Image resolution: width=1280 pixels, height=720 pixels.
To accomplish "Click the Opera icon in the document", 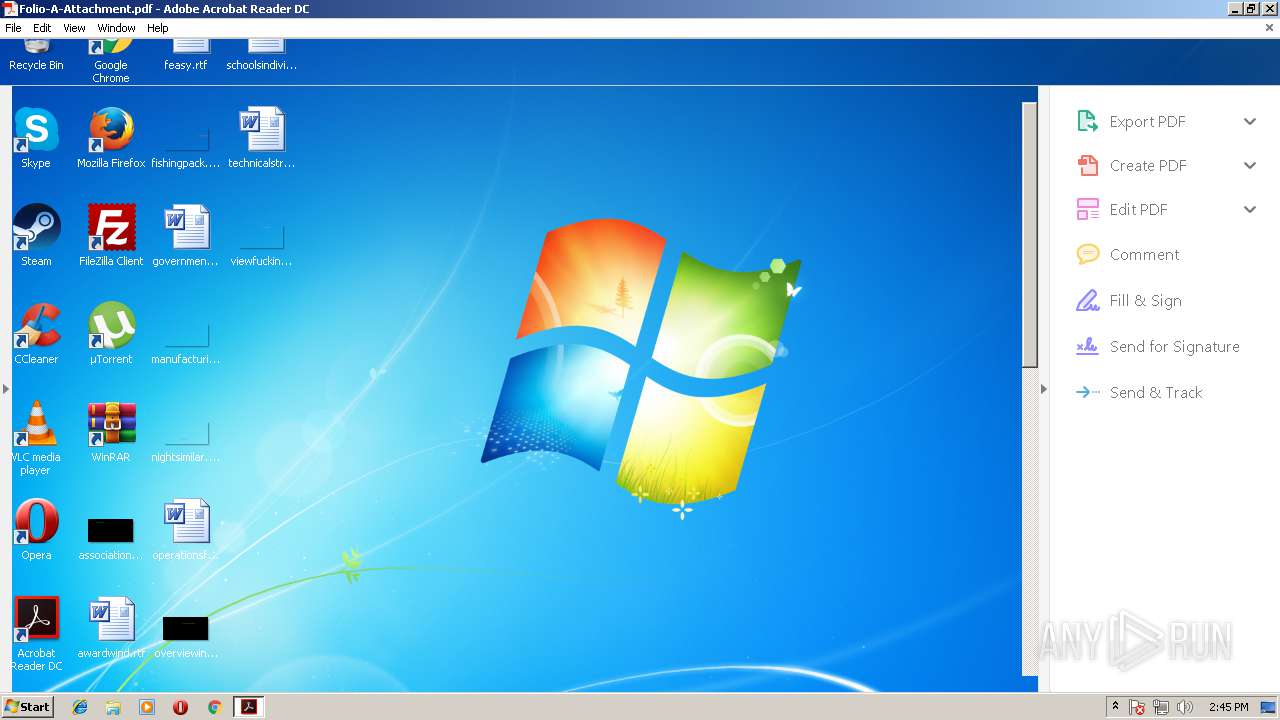I will tap(36, 522).
